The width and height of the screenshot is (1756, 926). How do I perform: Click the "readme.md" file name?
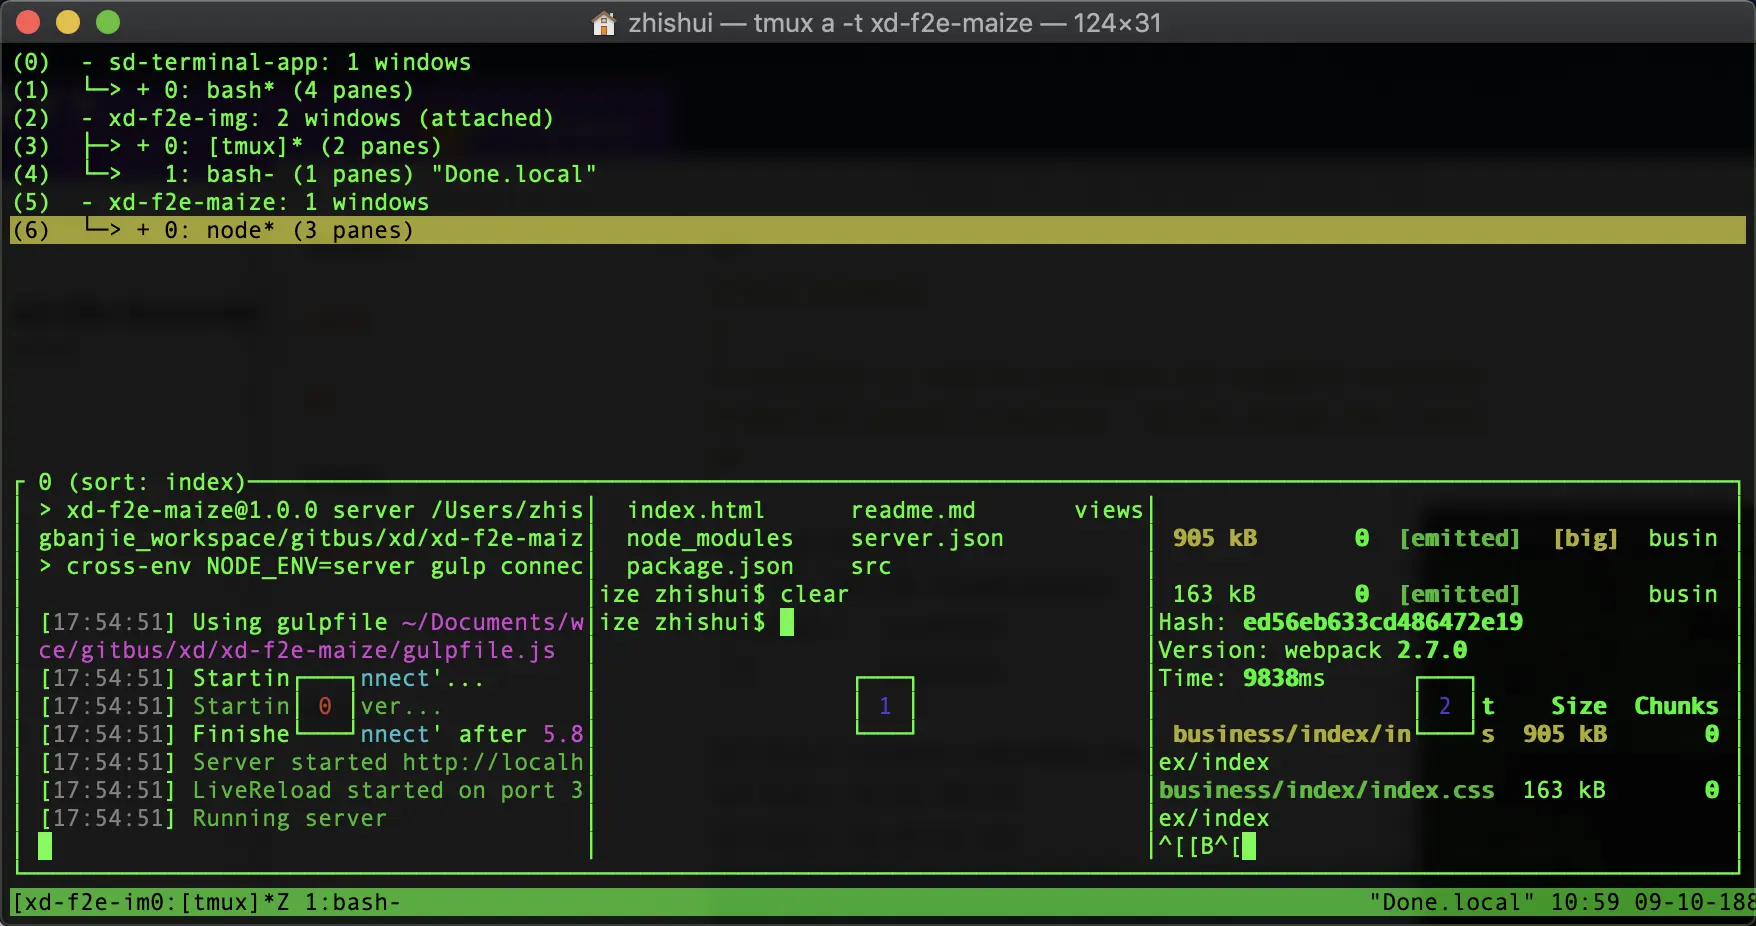point(913,510)
